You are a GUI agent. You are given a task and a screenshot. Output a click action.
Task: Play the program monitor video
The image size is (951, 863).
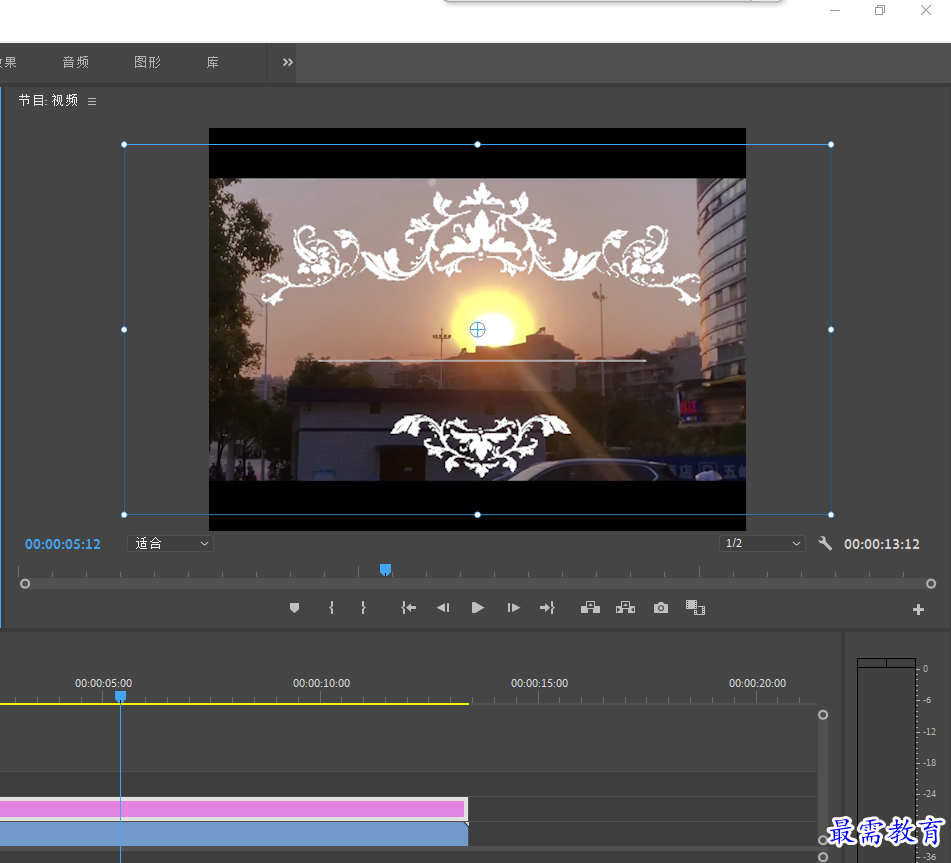(x=477, y=608)
